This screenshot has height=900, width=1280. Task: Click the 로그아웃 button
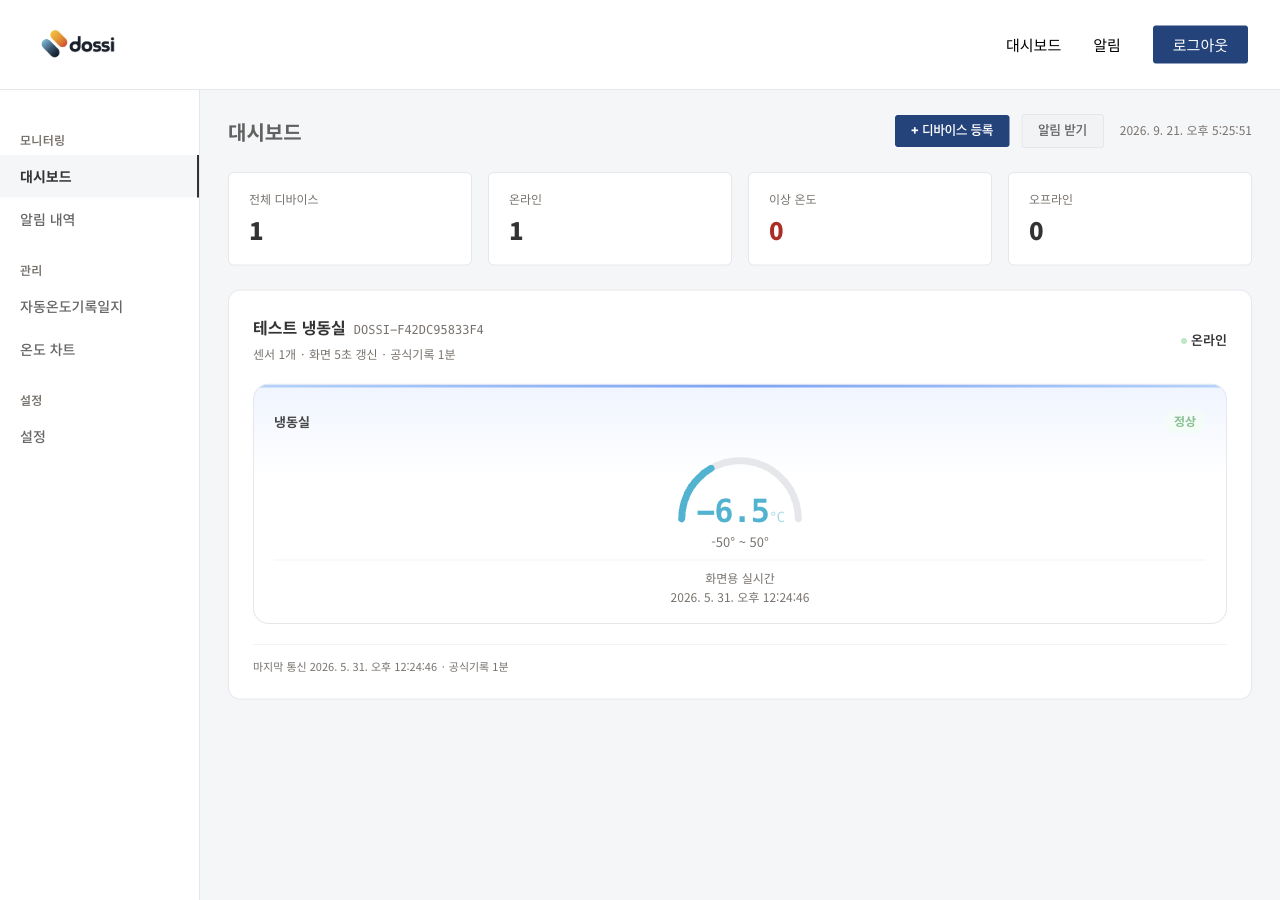click(x=1200, y=45)
